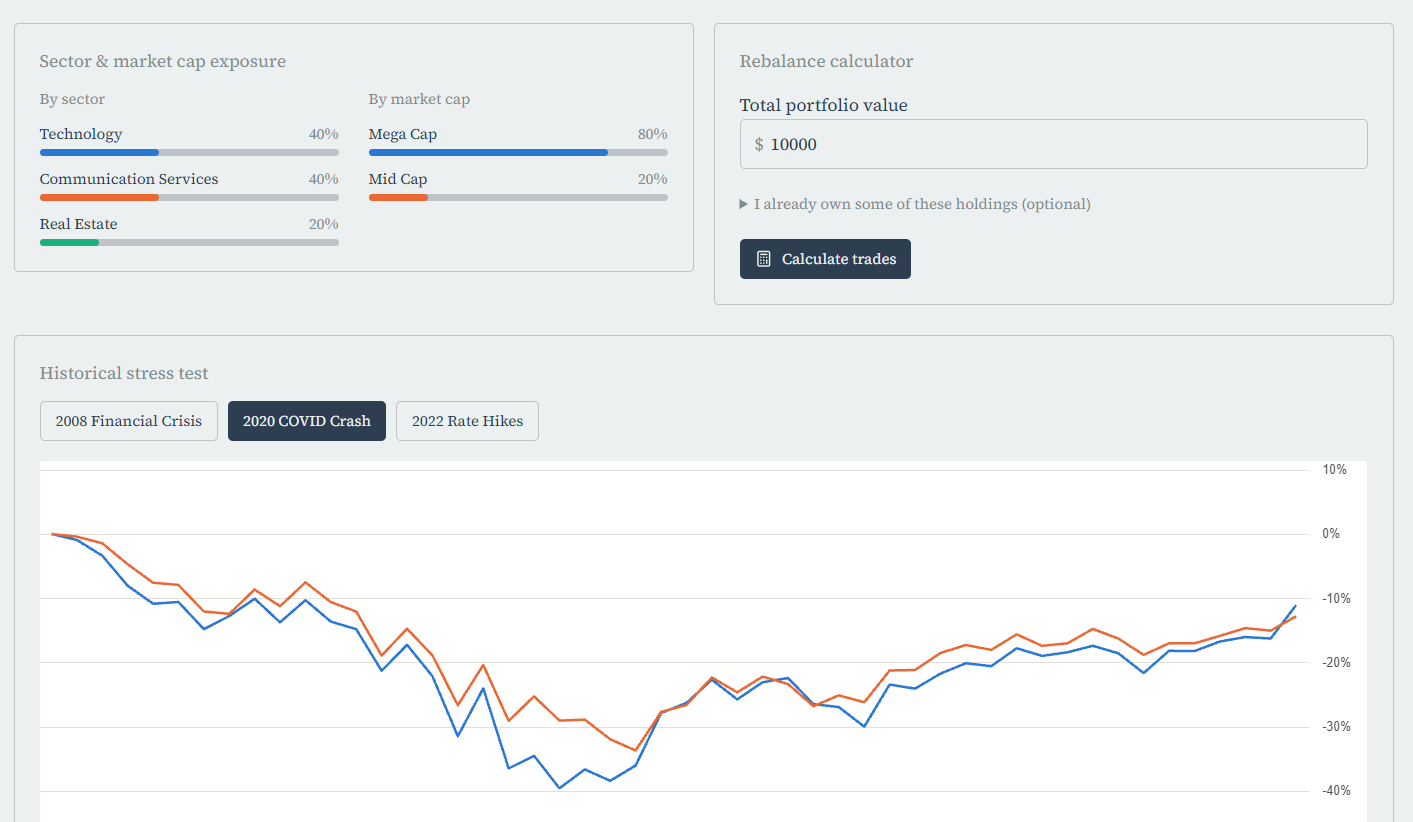Click the calculator icon in Calculate trades
1413x822 pixels.
(x=764, y=259)
